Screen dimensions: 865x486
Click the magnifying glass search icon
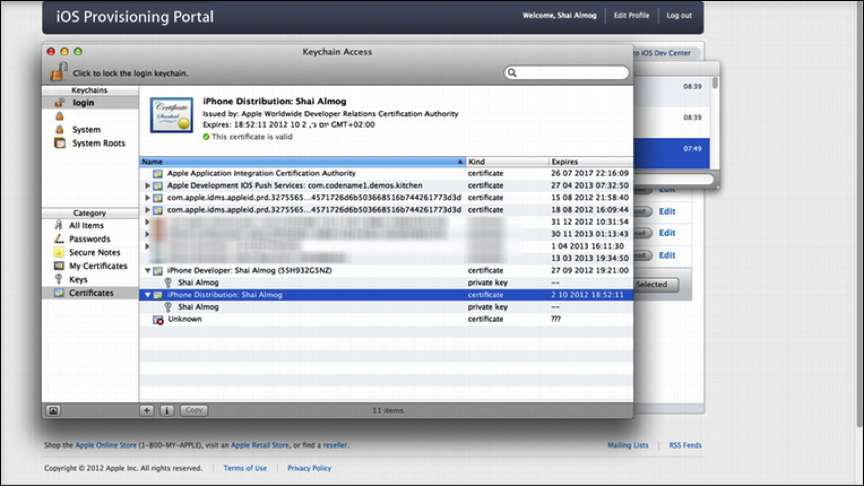(x=512, y=73)
